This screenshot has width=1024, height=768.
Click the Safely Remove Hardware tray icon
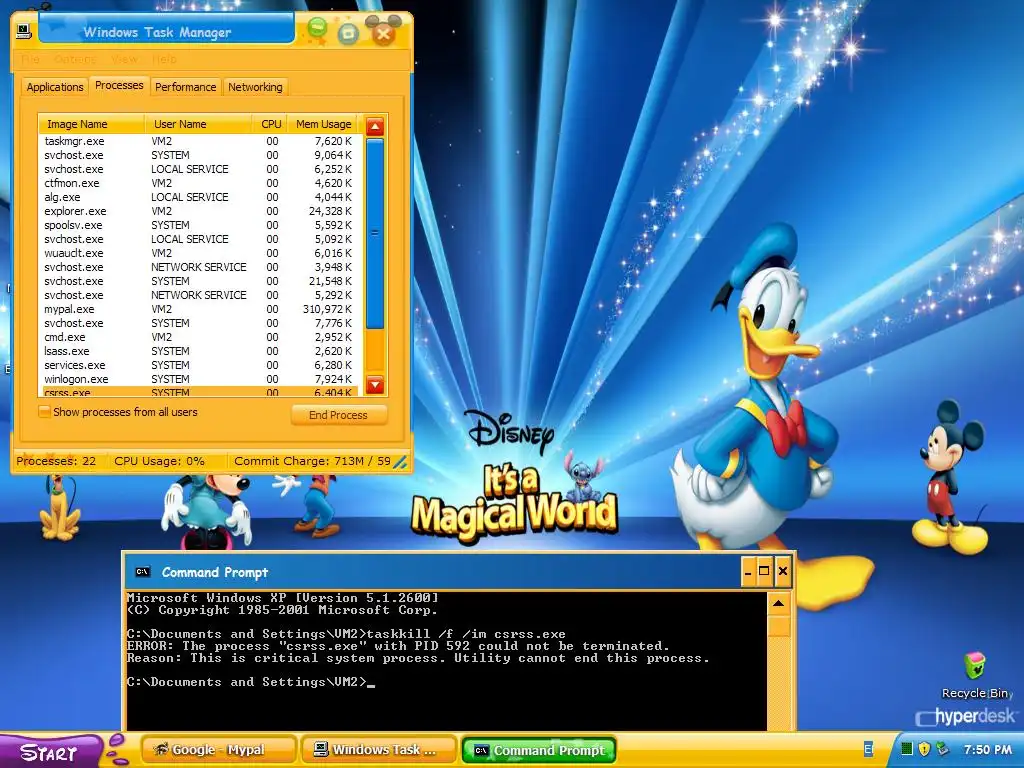point(942,749)
